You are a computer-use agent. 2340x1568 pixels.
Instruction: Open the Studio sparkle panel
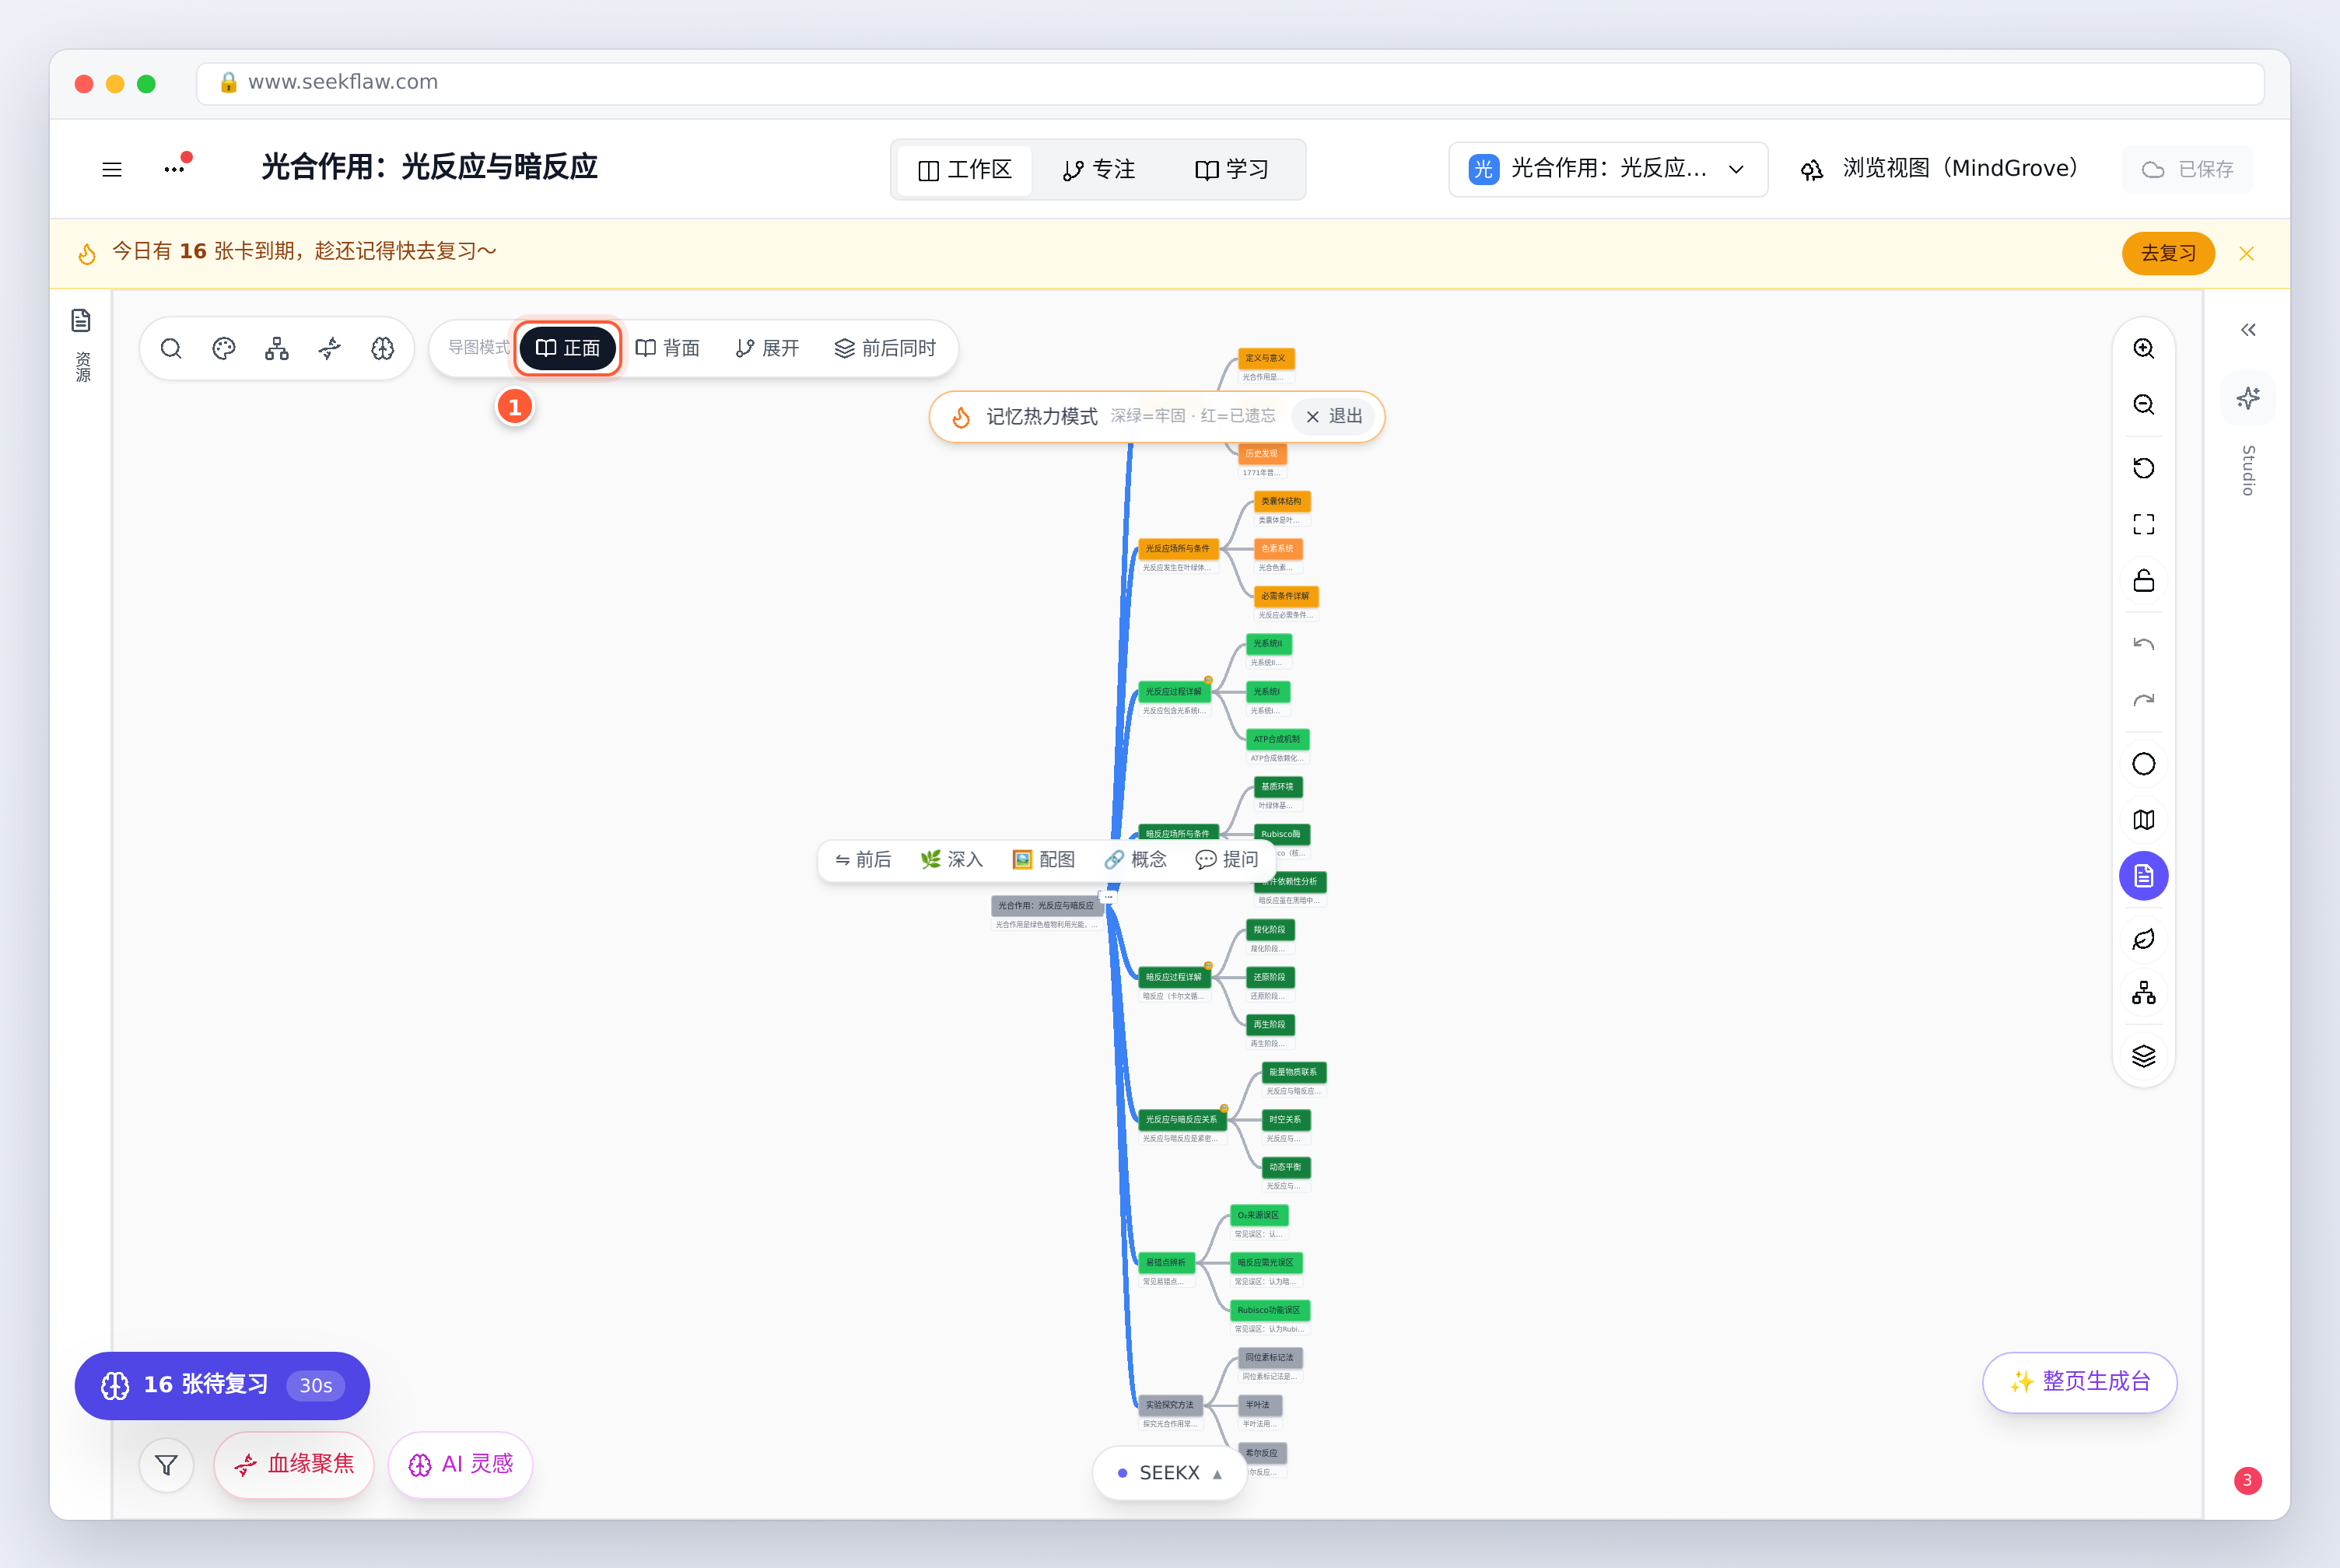point(2248,398)
